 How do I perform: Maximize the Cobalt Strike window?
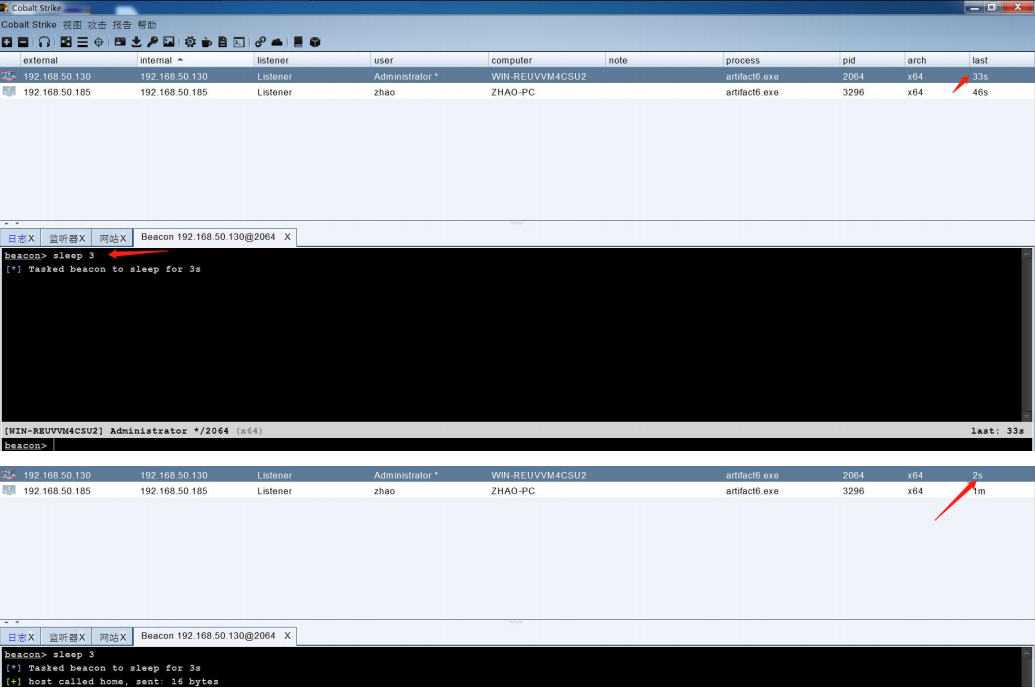pos(991,7)
